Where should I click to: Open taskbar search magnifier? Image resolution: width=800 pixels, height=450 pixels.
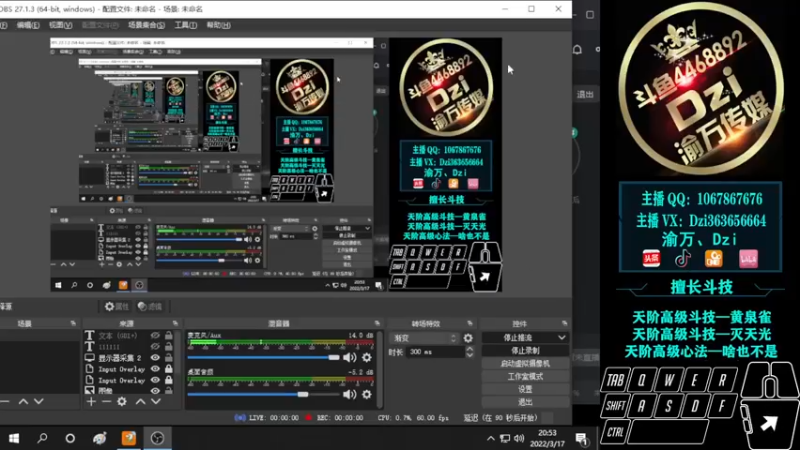pyautogui.click(x=42, y=438)
